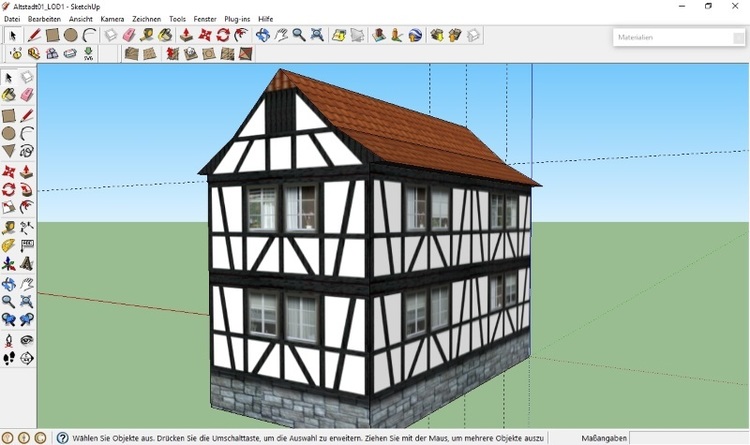Select Eraser in the left tool palette

coord(26,95)
